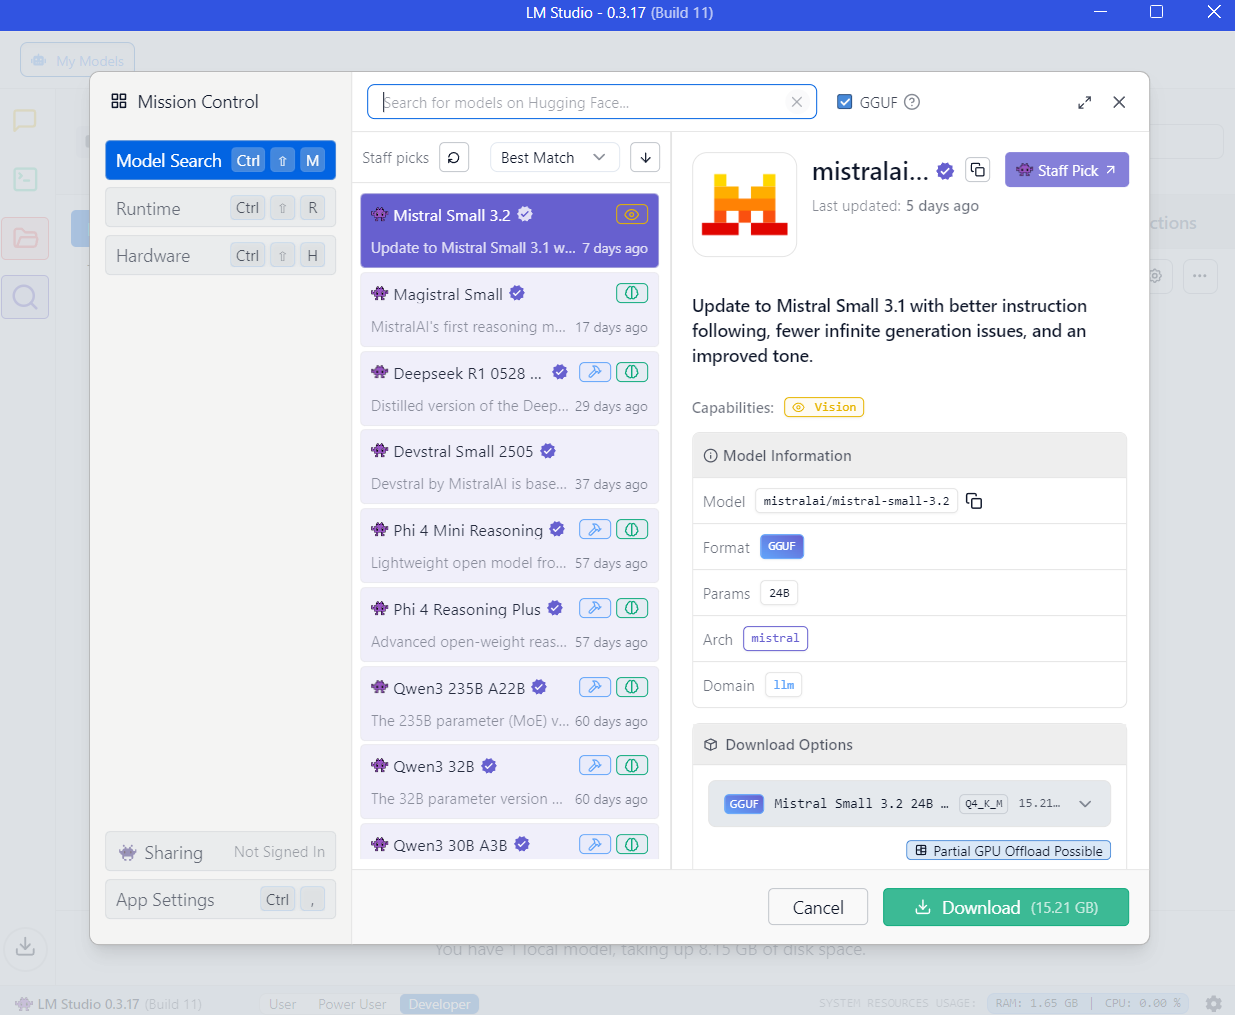Viewport: 1235px width, 1015px height.
Task: Expand dialog with the fullscreen arrows icon
Action: [x=1084, y=102]
